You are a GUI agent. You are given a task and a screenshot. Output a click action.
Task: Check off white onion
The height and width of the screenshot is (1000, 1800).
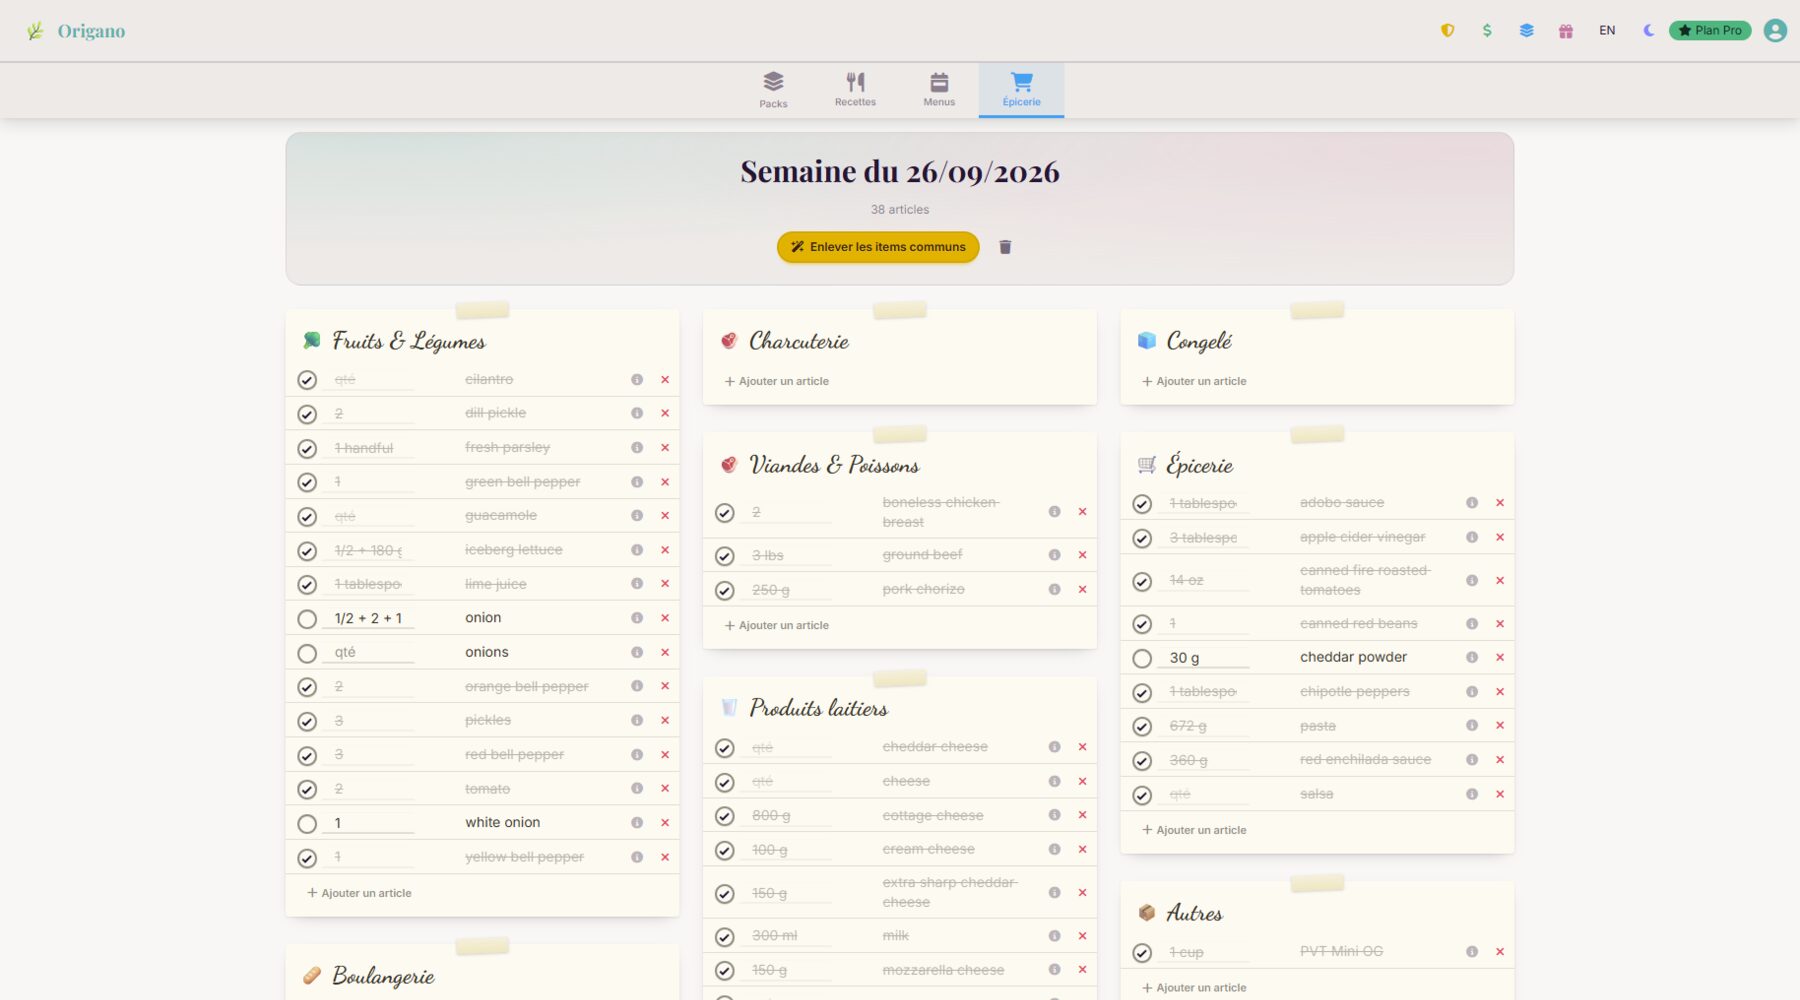pyautogui.click(x=307, y=824)
